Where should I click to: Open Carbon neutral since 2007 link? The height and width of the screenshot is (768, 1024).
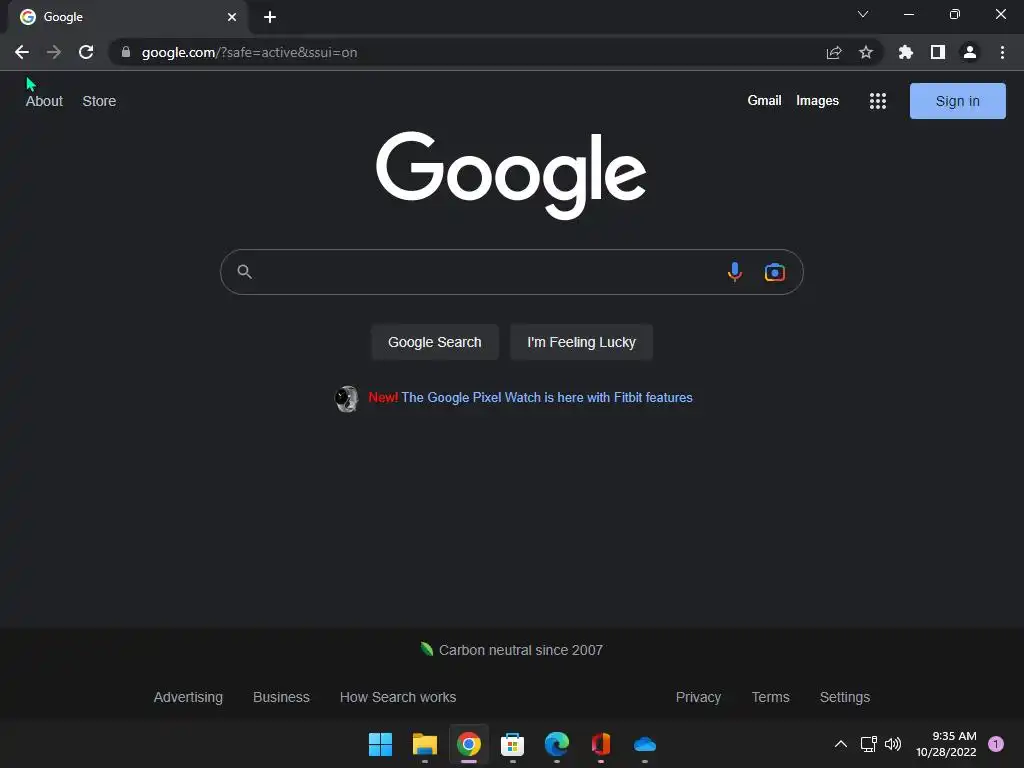pyautogui.click(x=520, y=650)
